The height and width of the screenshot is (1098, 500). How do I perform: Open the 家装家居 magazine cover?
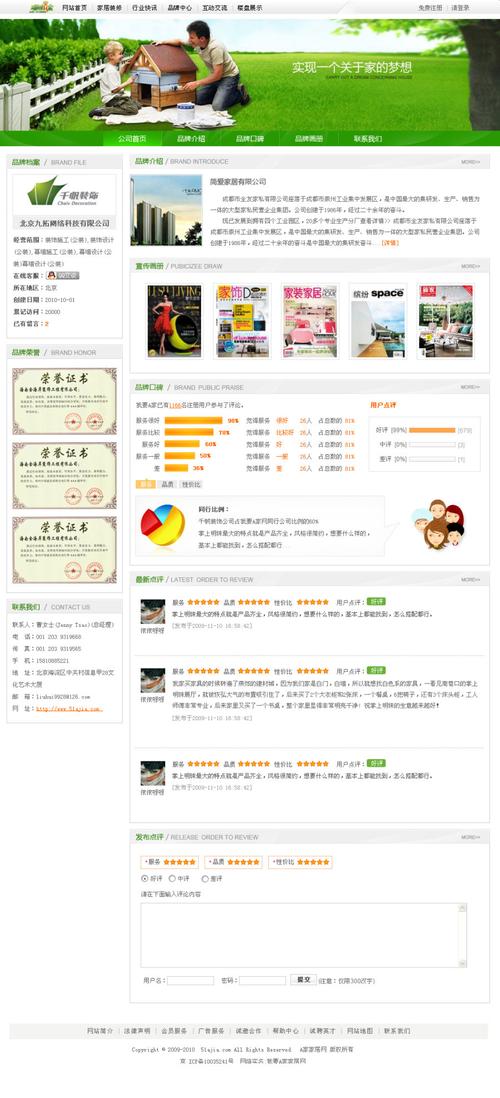310,321
